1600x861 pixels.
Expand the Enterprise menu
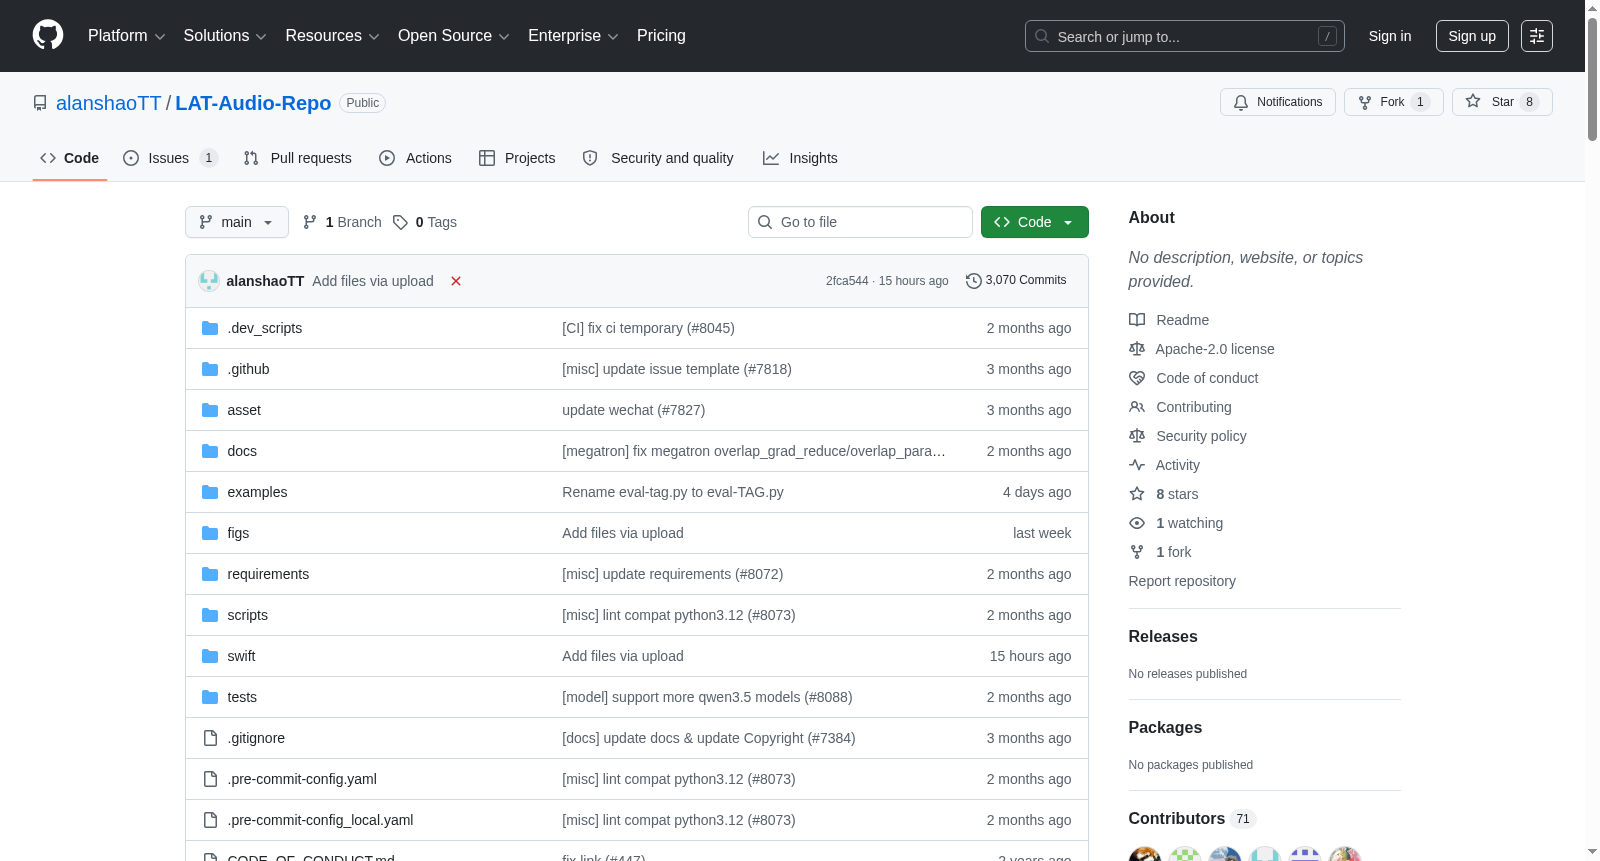(x=573, y=36)
